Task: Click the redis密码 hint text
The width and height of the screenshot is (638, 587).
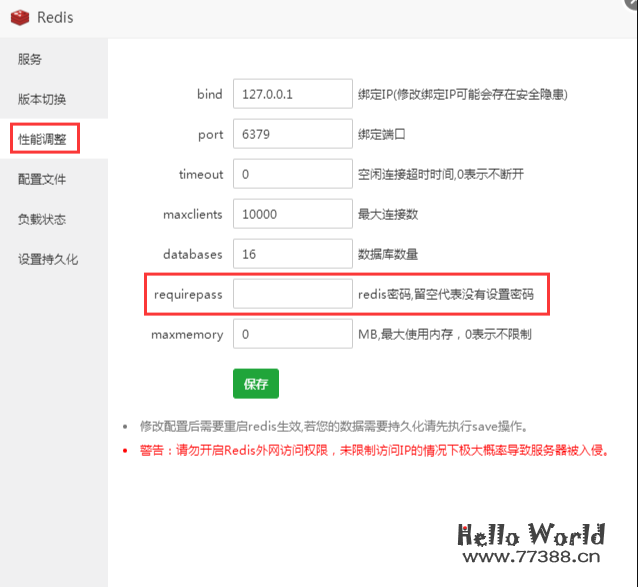Action: tap(446, 294)
